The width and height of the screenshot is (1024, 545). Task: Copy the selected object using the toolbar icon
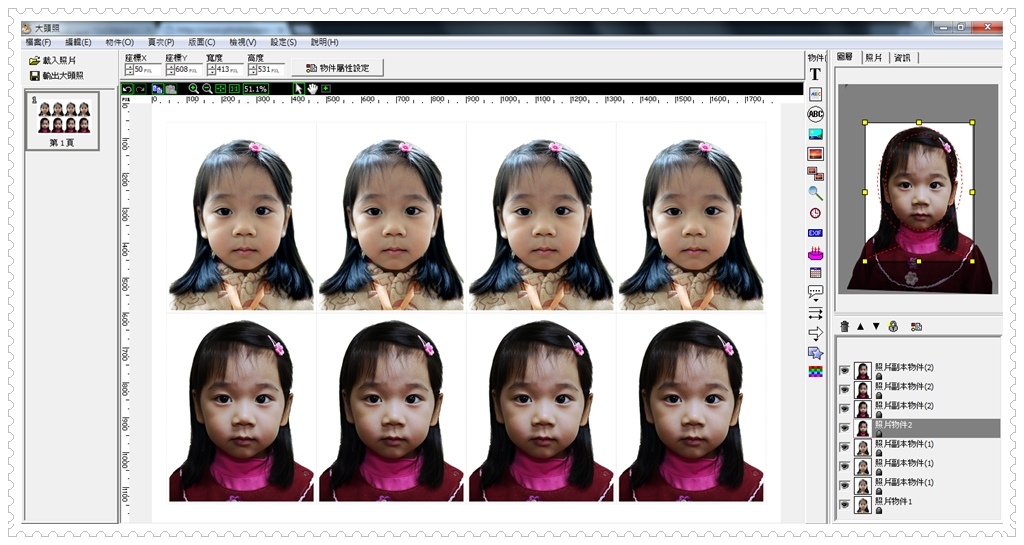pyautogui.click(x=157, y=89)
